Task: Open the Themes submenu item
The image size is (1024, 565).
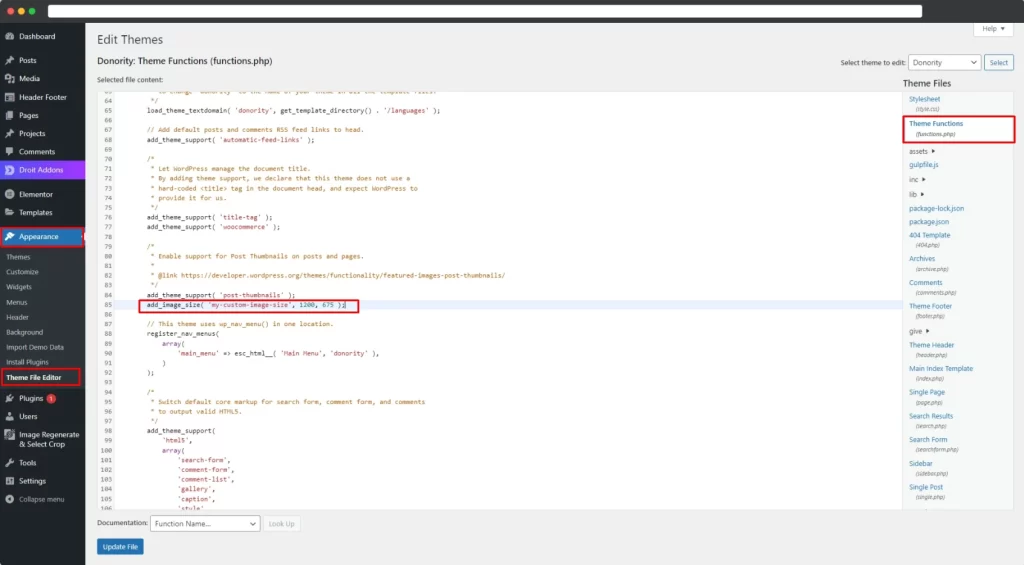Action: (18, 257)
